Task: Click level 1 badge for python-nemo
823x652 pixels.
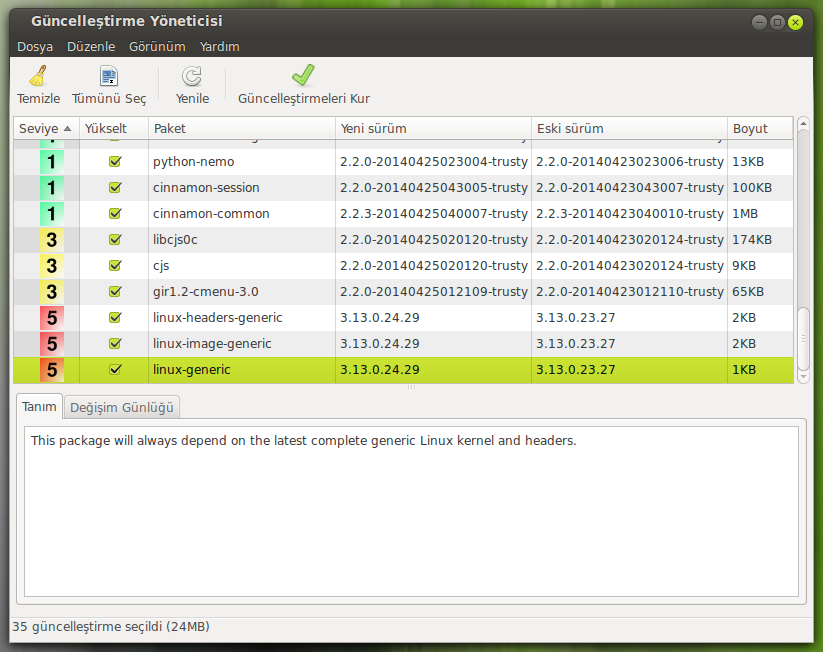Action: coord(51,162)
